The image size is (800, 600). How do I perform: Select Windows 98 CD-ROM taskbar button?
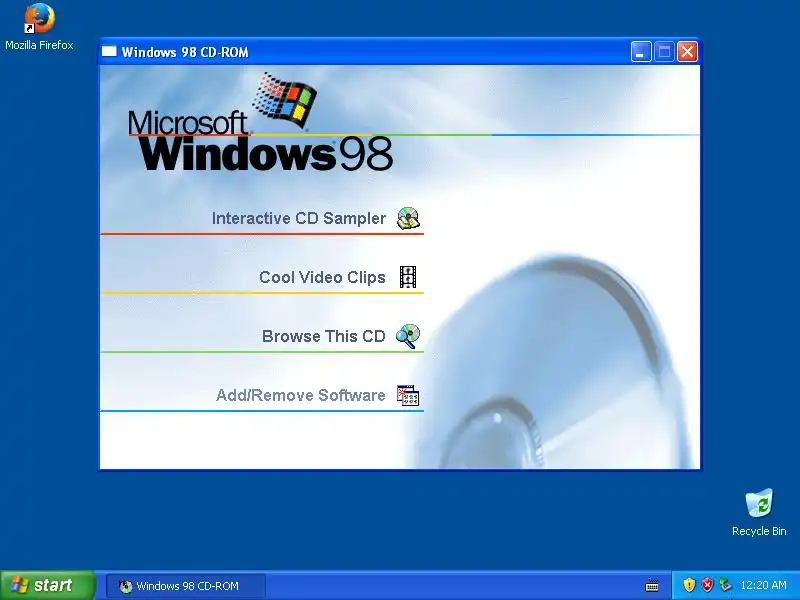[x=186, y=586]
